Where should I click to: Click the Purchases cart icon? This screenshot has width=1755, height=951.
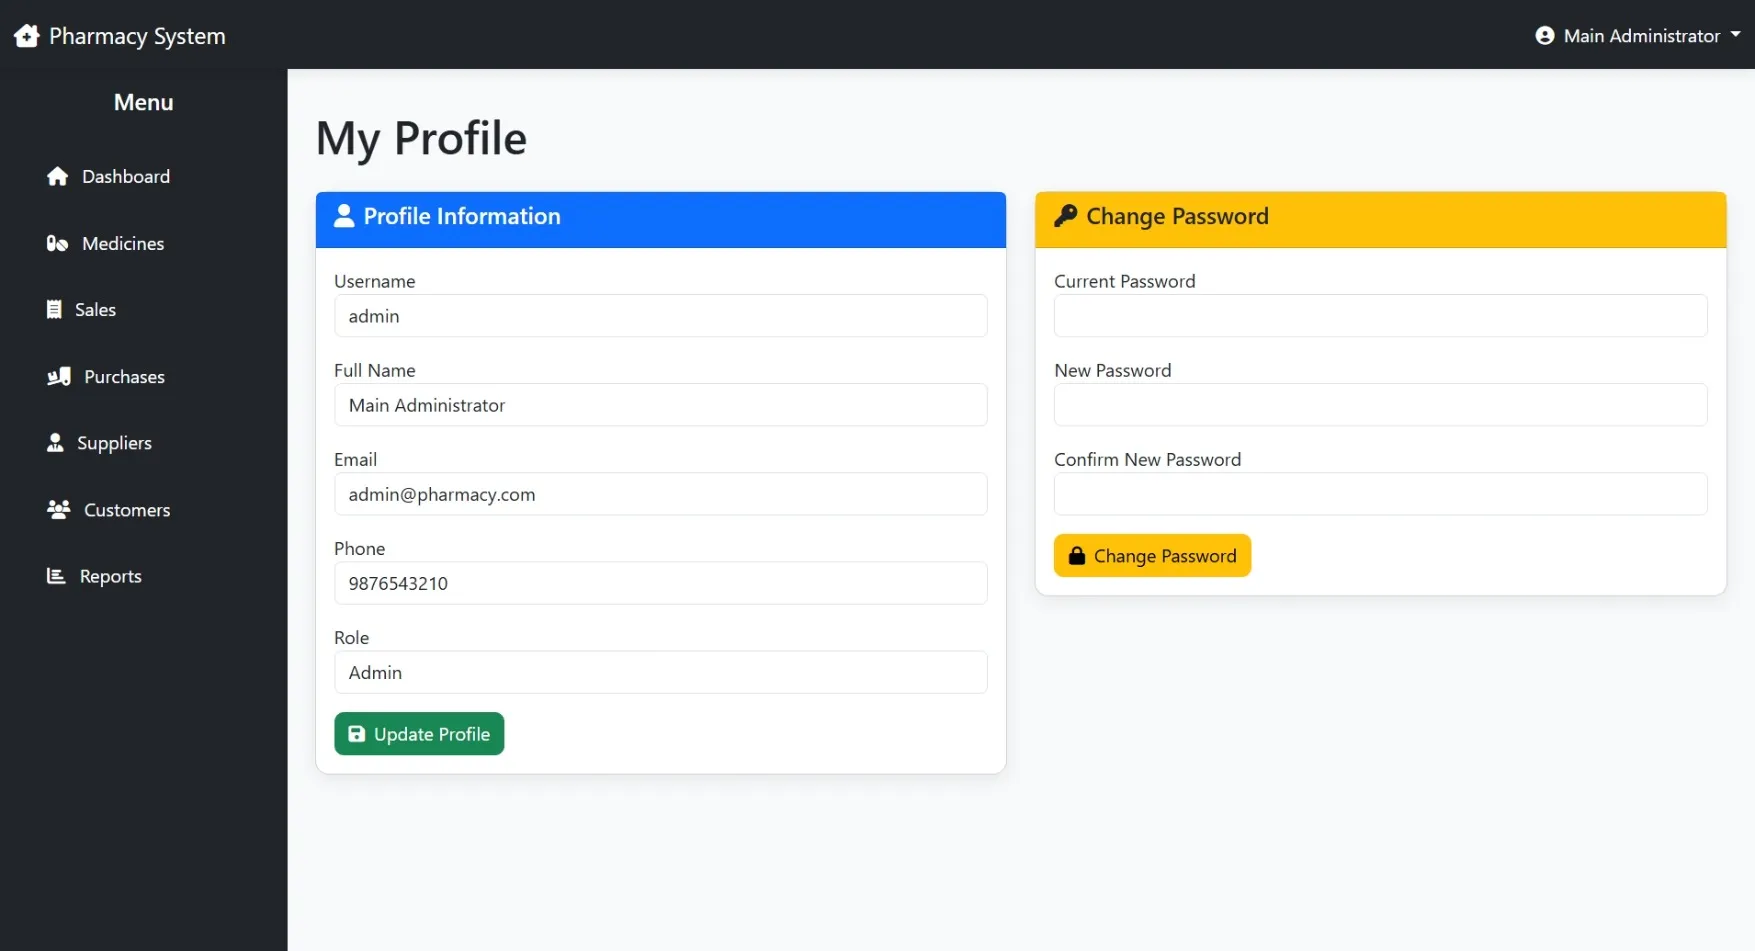coord(58,376)
